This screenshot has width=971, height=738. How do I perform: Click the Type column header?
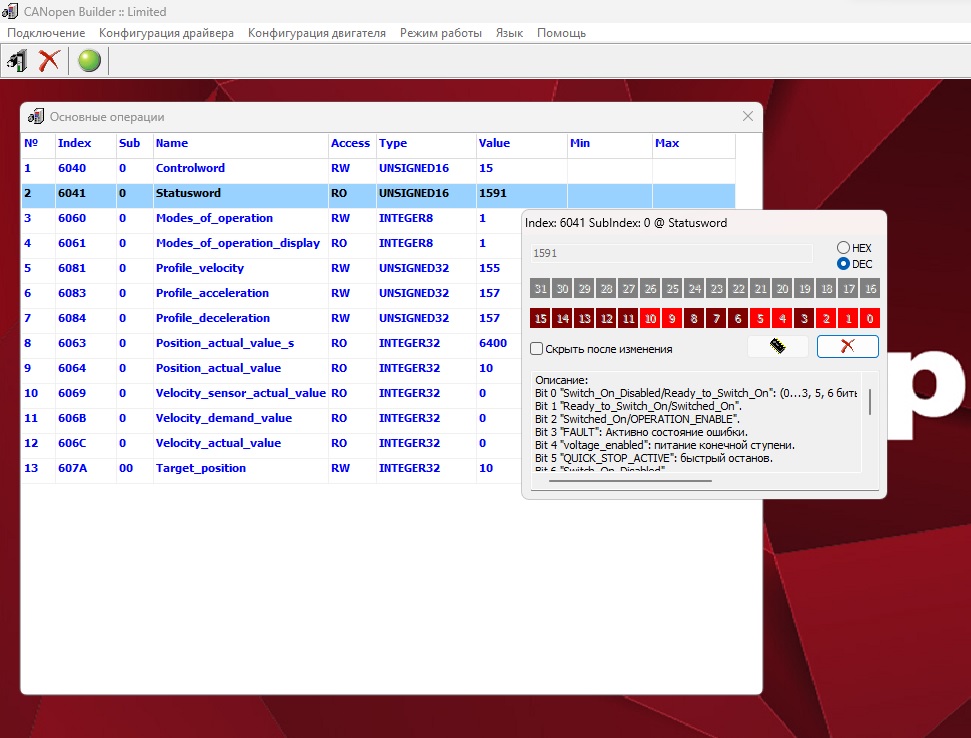pyautogui.click(x=427, y=143)
